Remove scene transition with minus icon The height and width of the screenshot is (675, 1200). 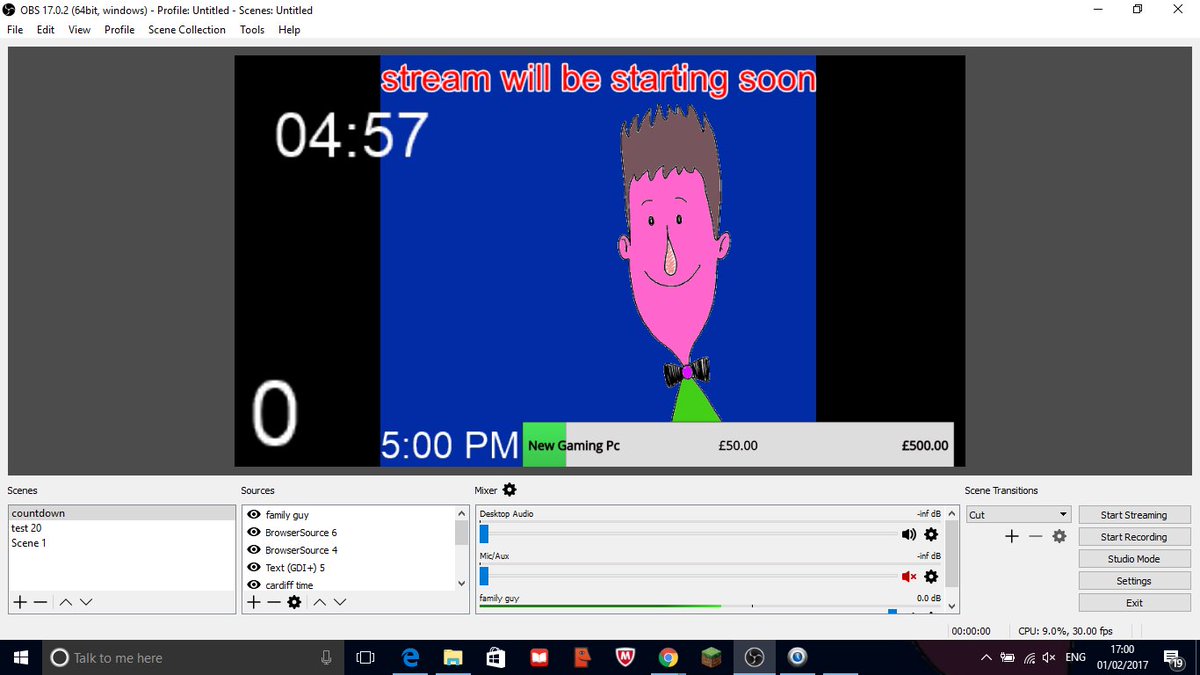(x=1036, y=536)
